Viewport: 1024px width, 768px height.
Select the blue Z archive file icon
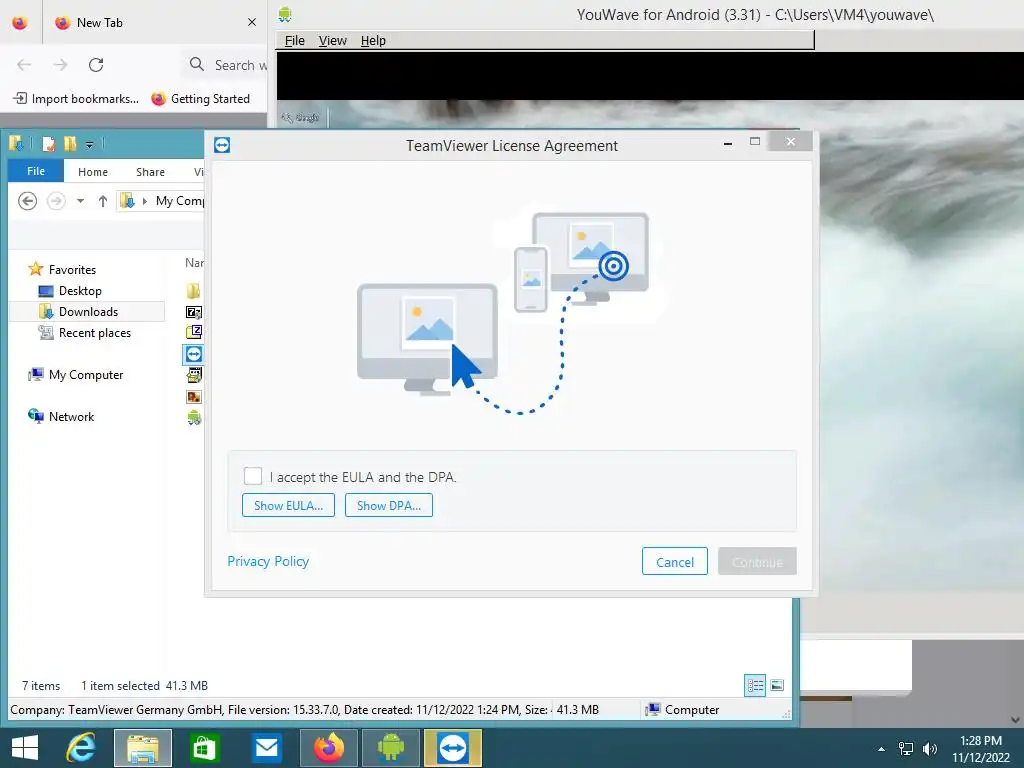click(x=194, y=332)
